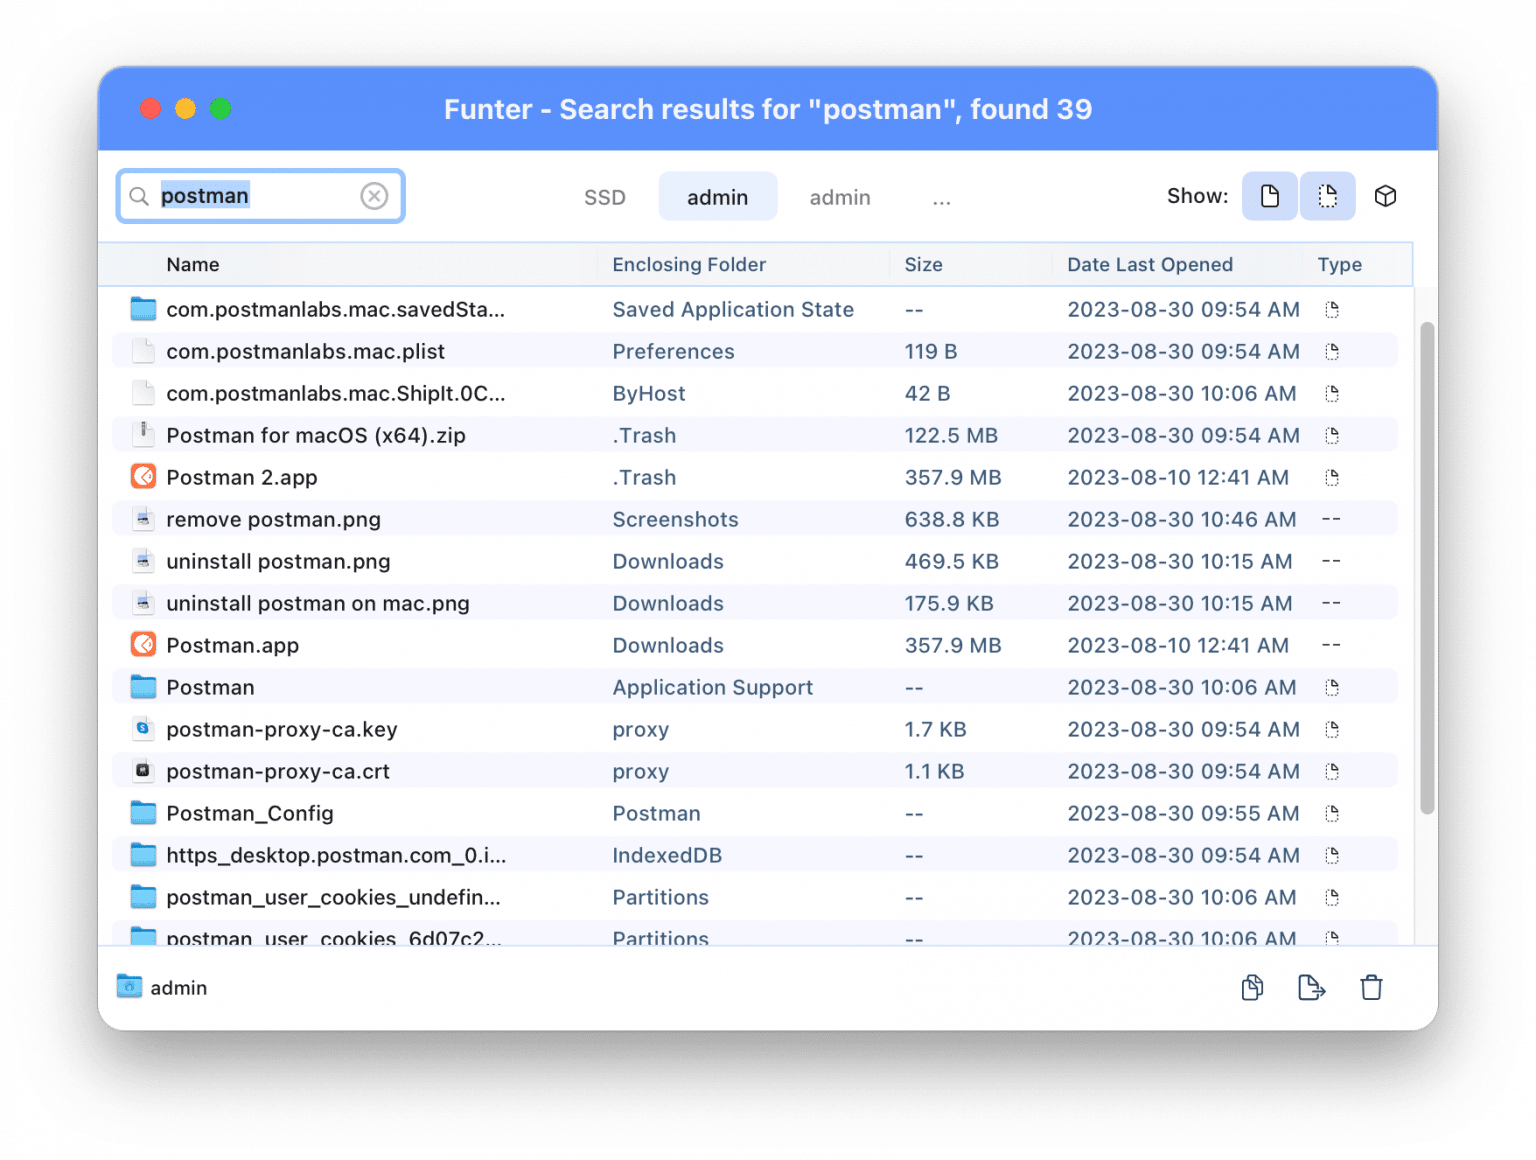Toggle showing regular files in results
The image size is (1536, 1160).
1269,196
